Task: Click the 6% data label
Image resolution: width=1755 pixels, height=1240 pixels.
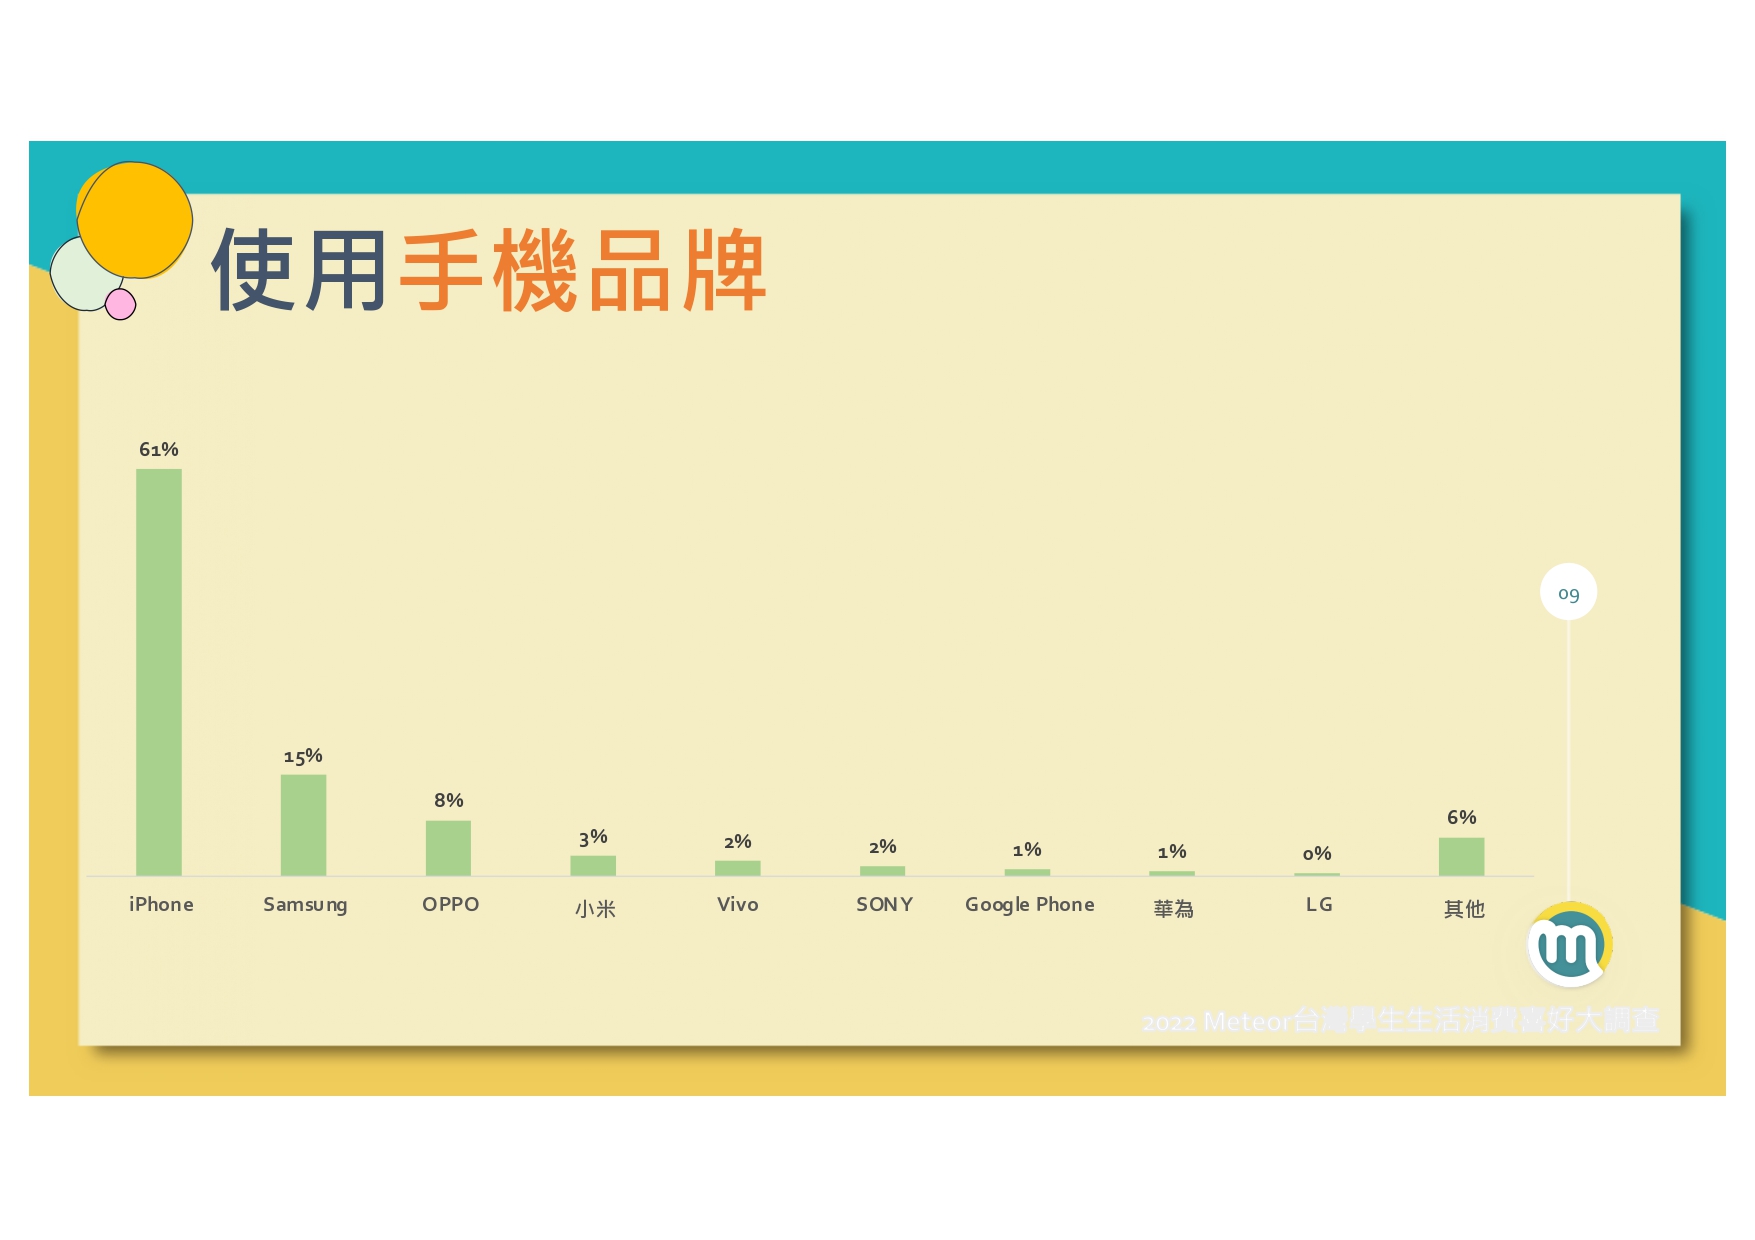Action: click(x=1462, y=817)
